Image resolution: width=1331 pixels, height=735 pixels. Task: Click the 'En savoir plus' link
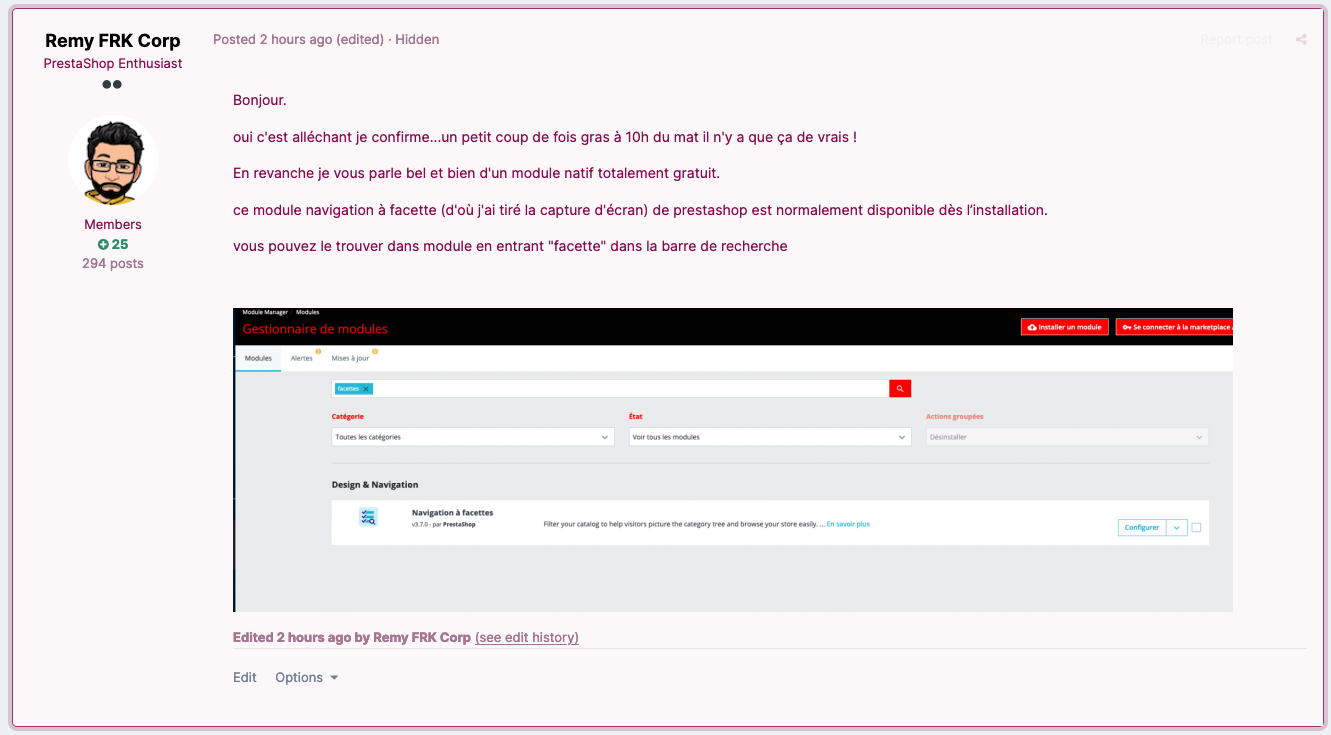click(x=848, y=524)
